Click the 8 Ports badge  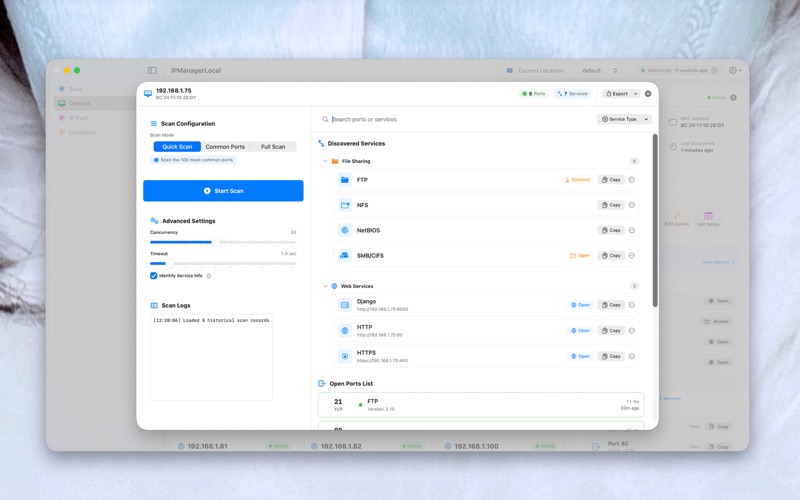[534, 94]
